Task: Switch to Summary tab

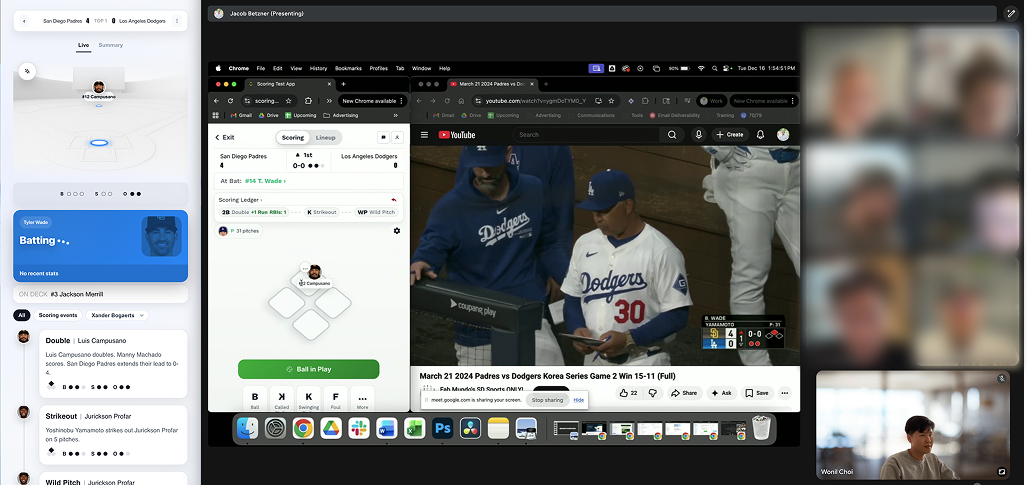Action: click(111, 45)
